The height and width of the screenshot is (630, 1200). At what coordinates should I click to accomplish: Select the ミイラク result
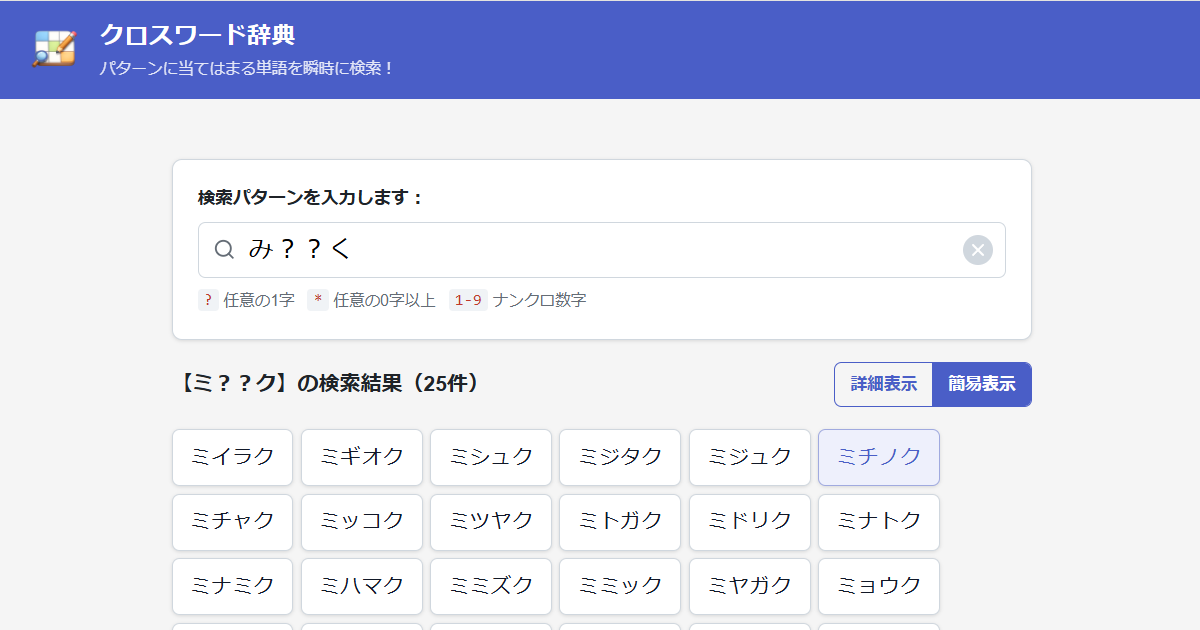pos(232,457)
